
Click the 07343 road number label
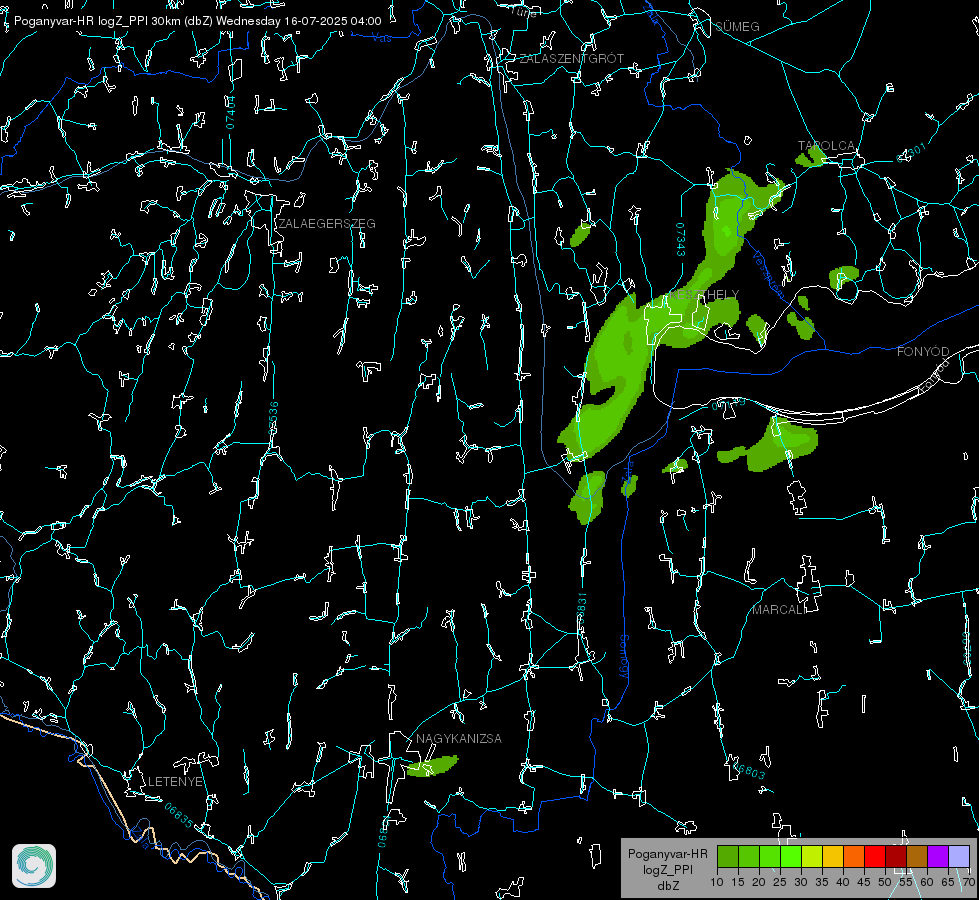tap(681, 240)
